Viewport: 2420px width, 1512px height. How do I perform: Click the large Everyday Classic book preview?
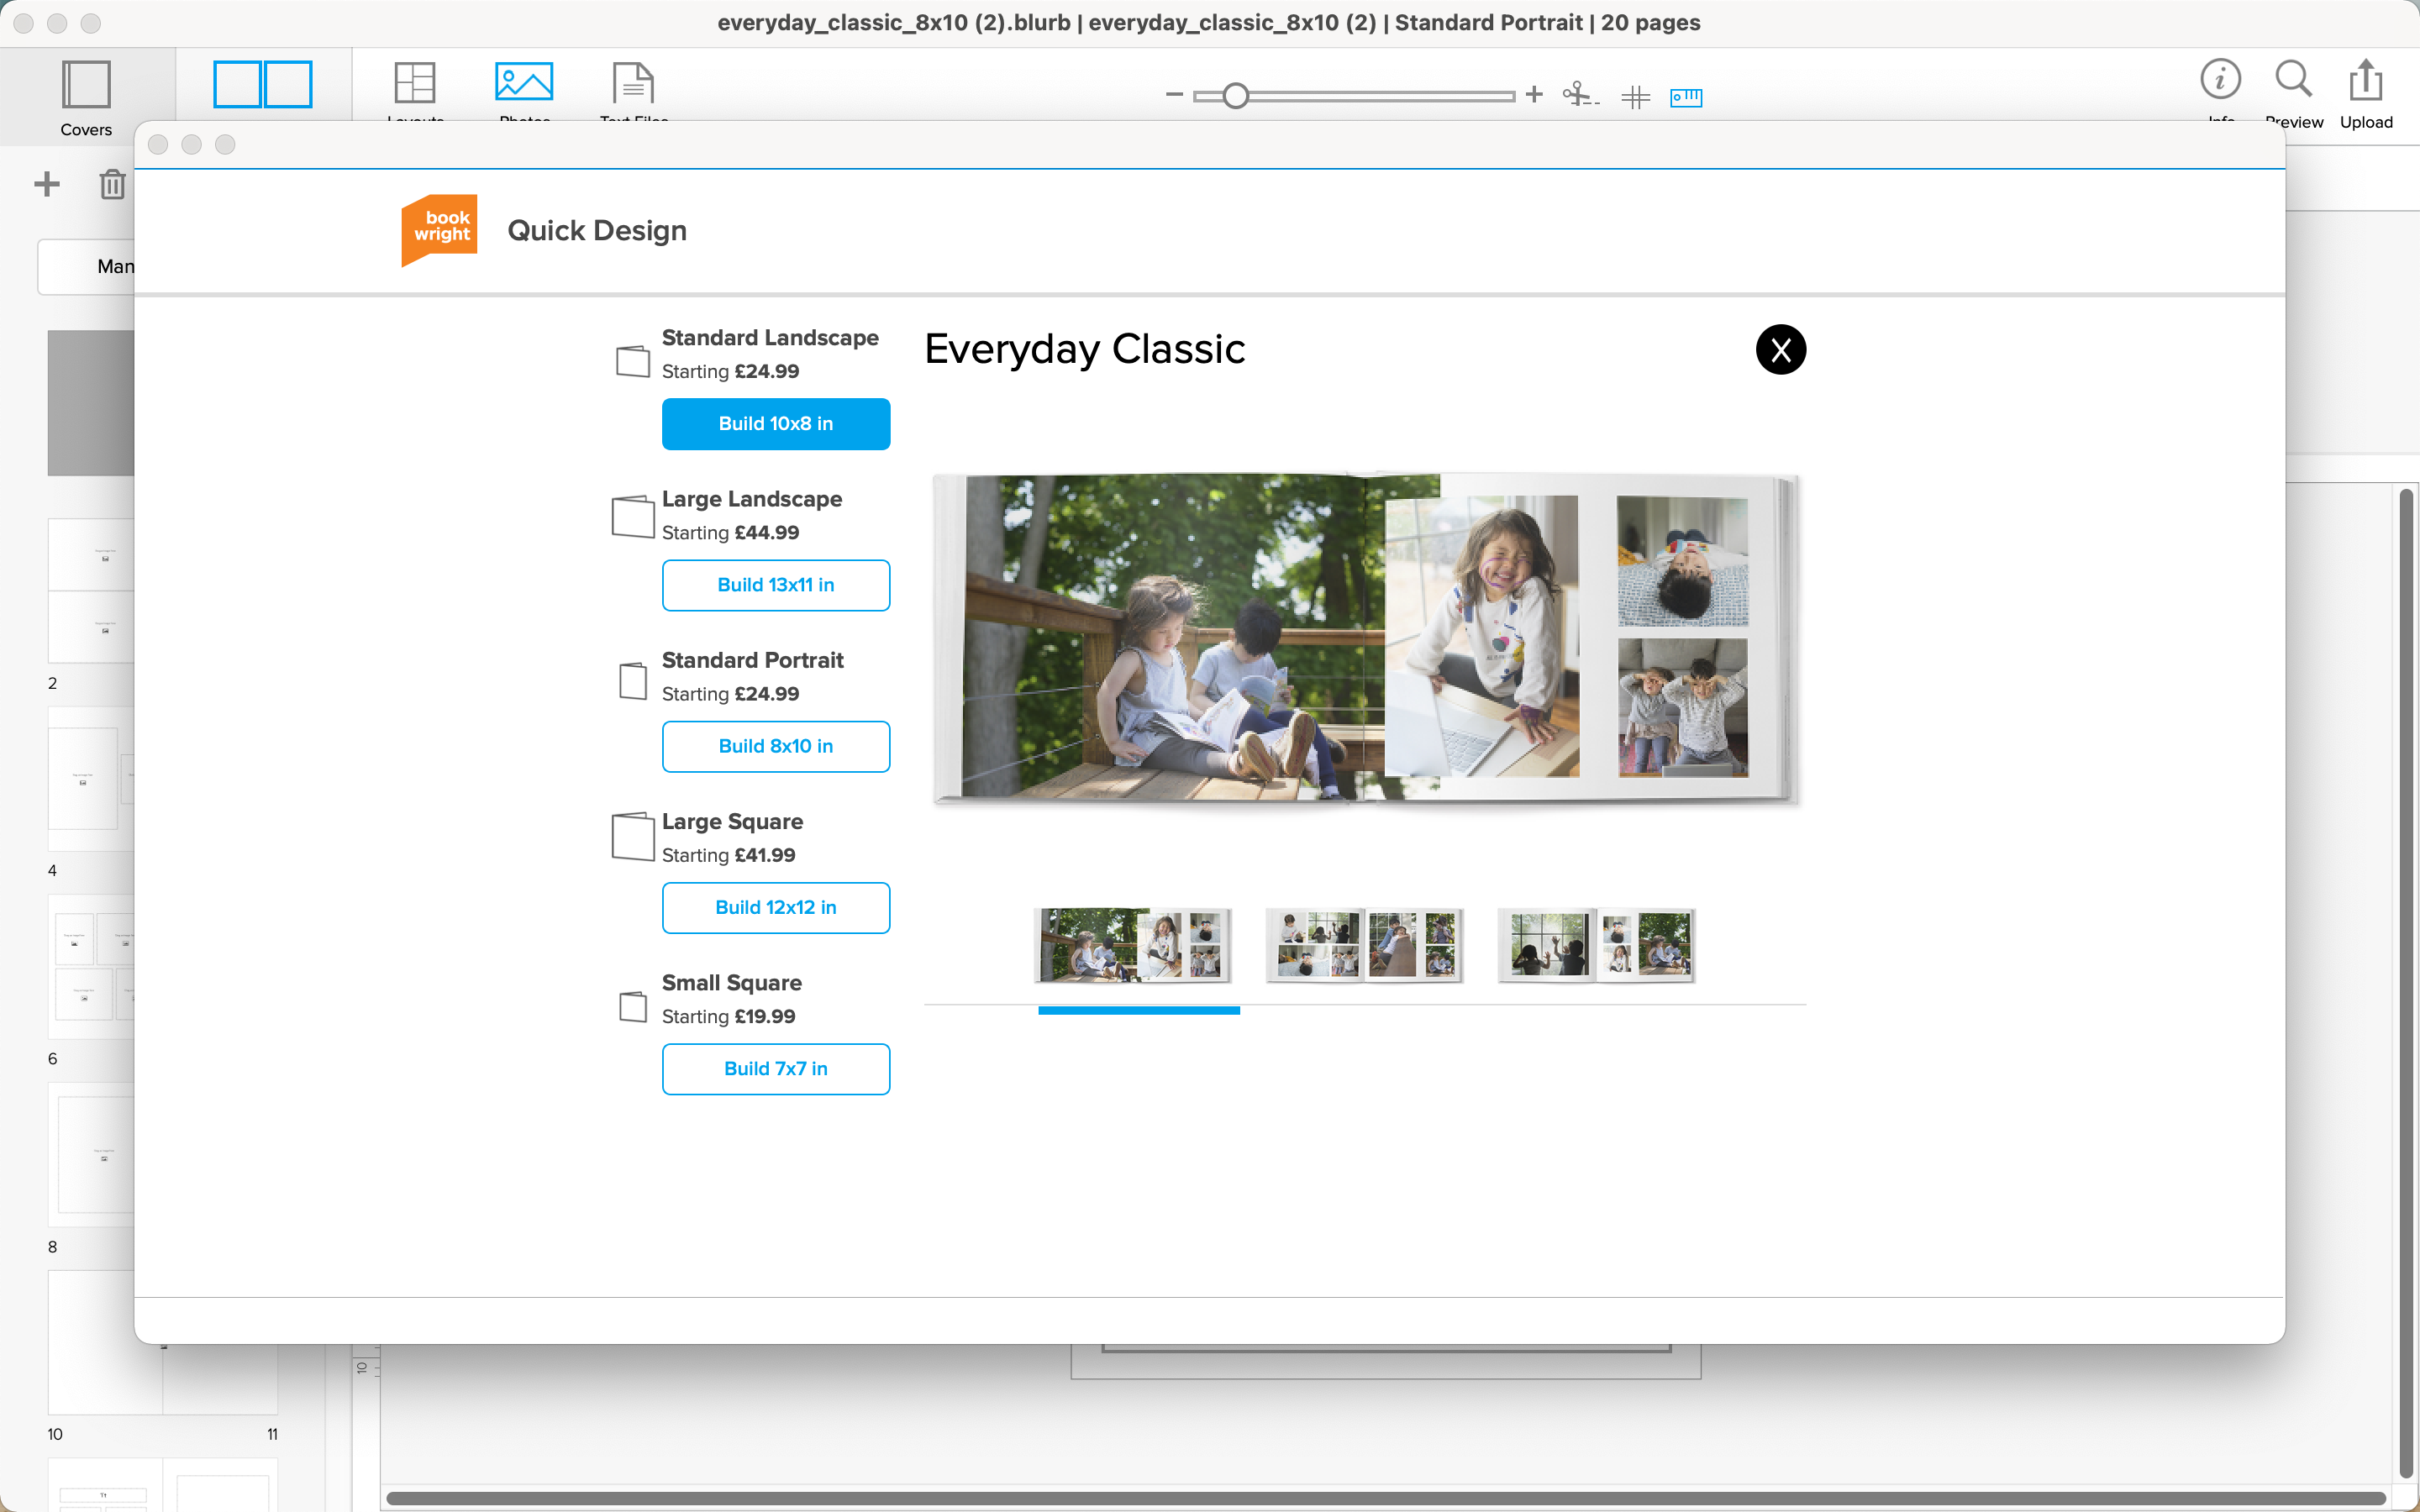(x=1365, y=638)
